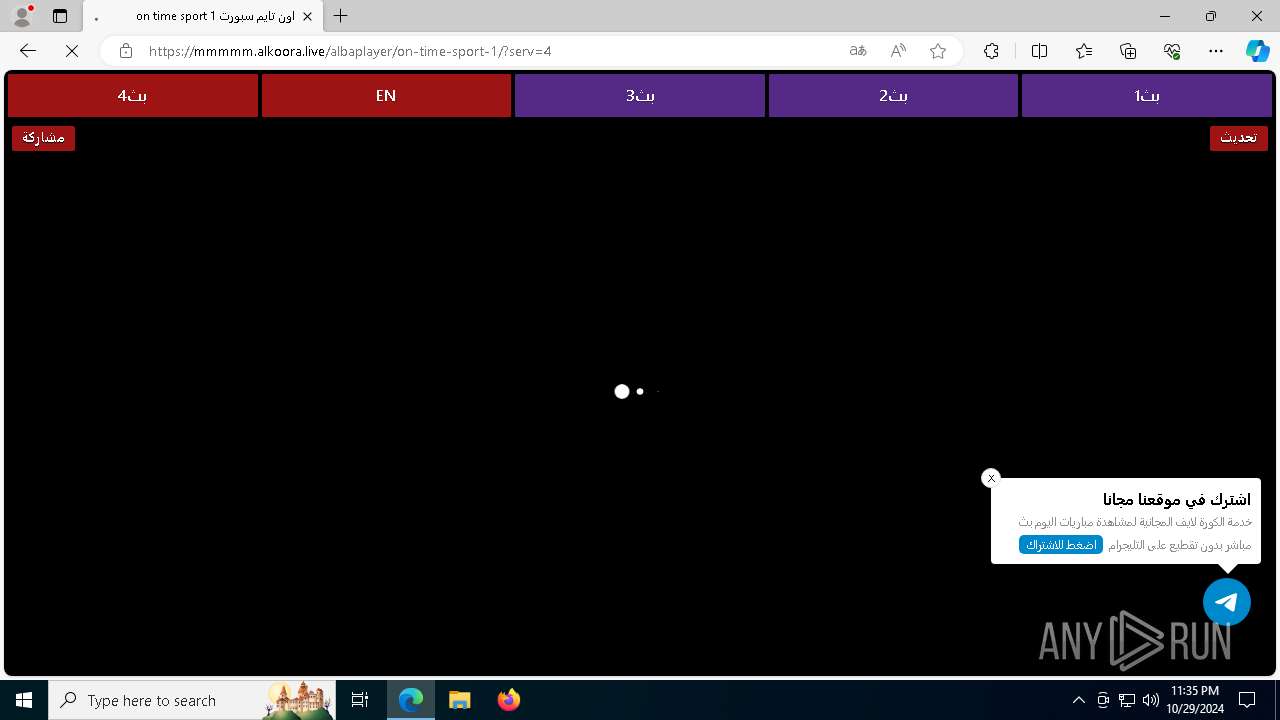Toggle split screen view
Image resolution: width=1280 pixels, height=720 pixels.
[1039, 51]
